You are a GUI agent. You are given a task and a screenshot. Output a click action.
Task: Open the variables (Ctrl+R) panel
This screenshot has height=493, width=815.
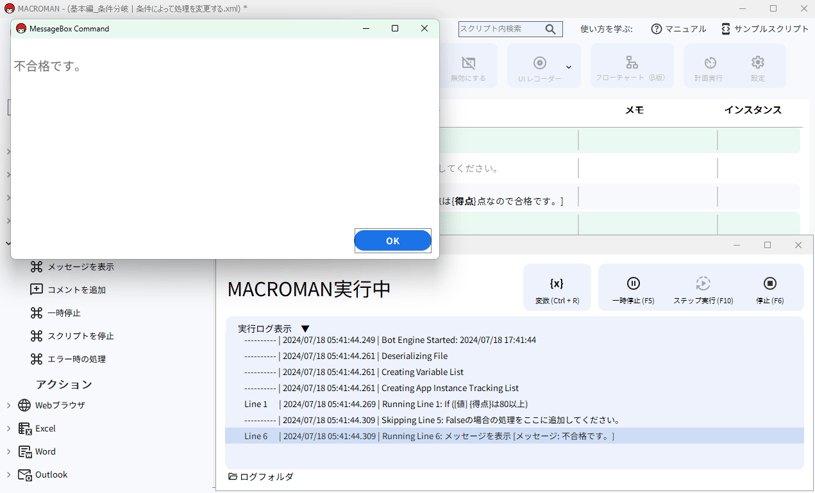coord(557,288)
